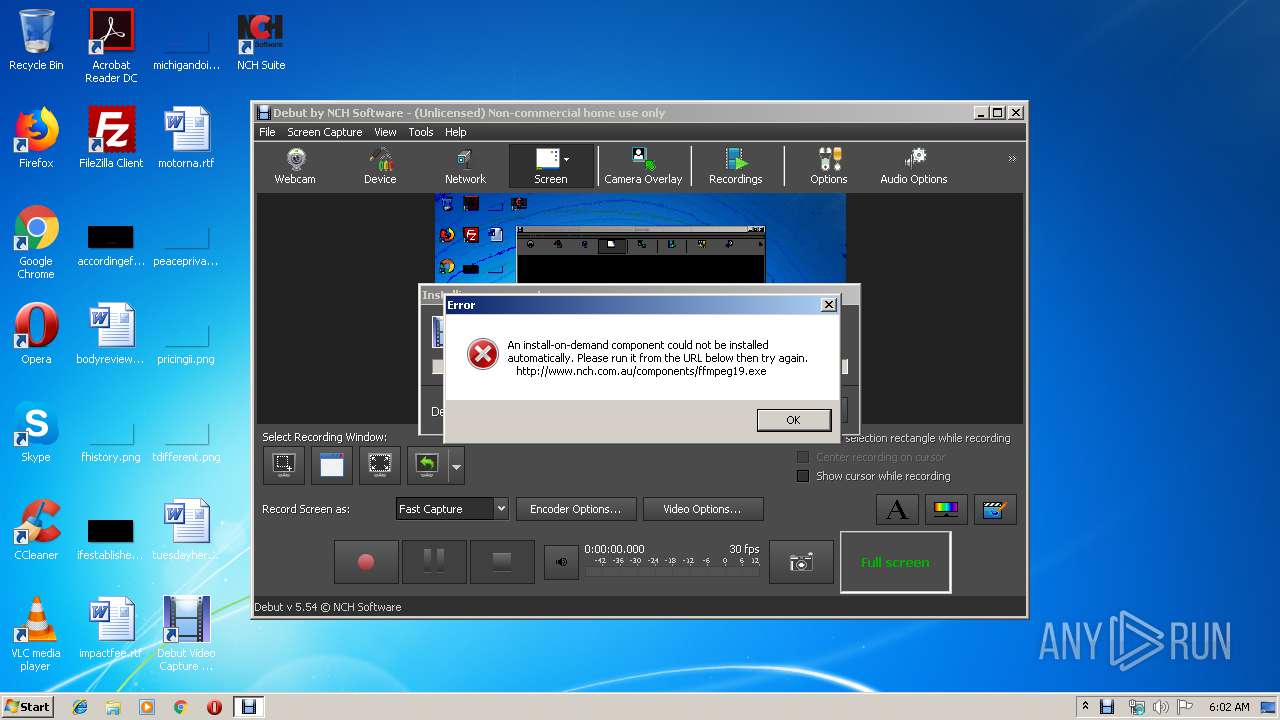Open the CCleaner desktop icon
This screenshot has width=1280, height=720.
(x=36, y=530)
